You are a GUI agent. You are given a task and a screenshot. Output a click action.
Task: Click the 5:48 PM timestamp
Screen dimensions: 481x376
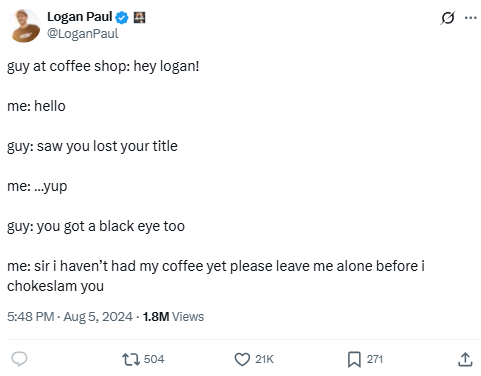click(30, 316)
